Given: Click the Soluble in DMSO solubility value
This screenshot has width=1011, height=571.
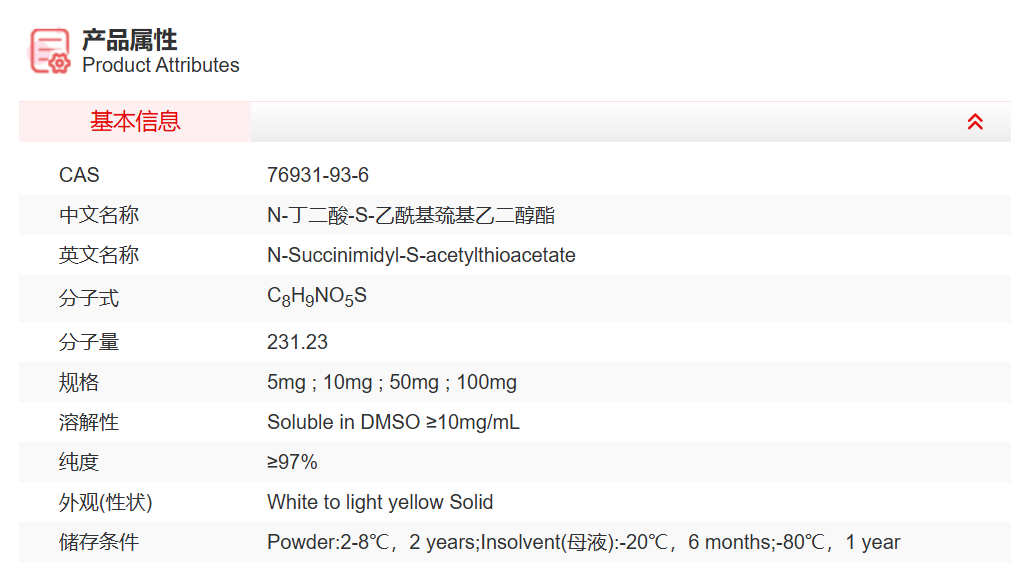Looking at the screenshot, I should pos(393,422).
